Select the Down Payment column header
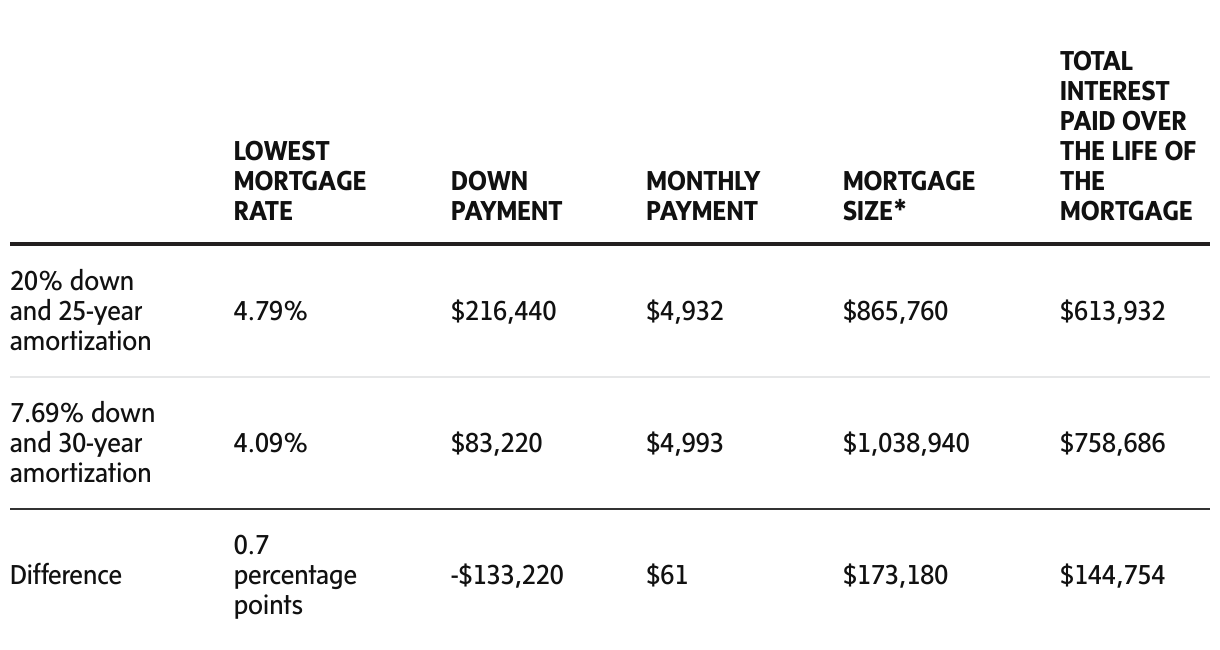The height and width of the screenshot is (650, 1220). coord(506,196)
